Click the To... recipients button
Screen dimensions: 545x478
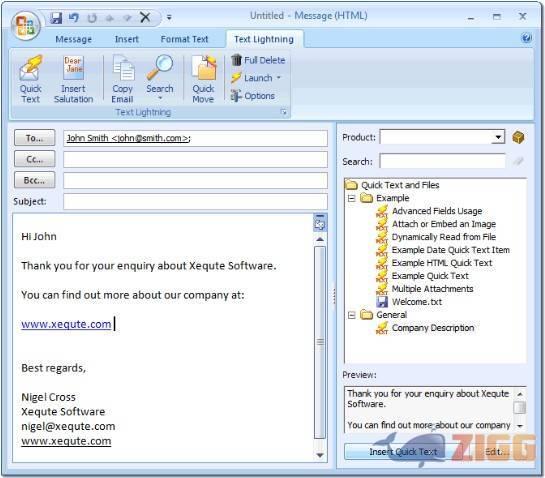[34, 138]
